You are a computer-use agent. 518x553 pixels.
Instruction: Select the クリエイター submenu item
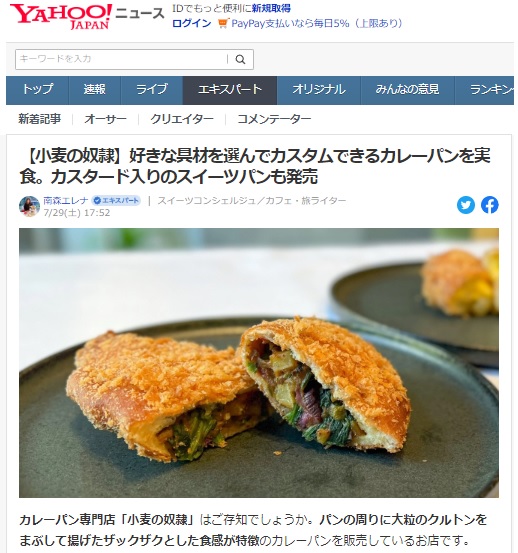[182, 119]
